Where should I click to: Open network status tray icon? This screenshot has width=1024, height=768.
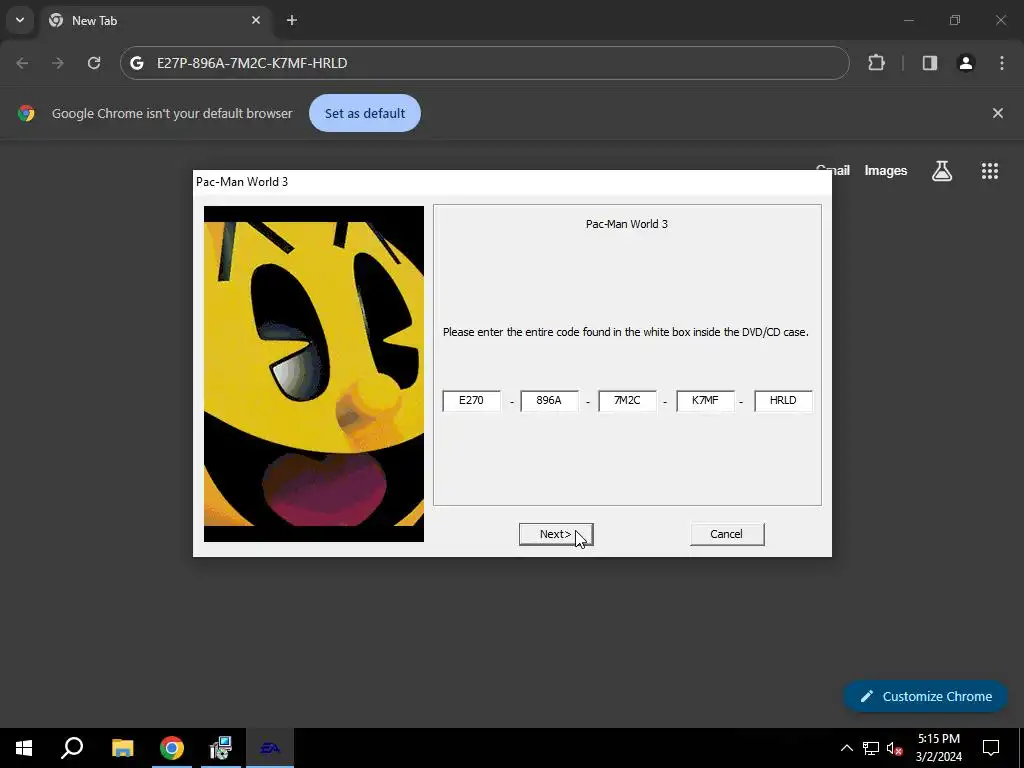coord(871,748)
